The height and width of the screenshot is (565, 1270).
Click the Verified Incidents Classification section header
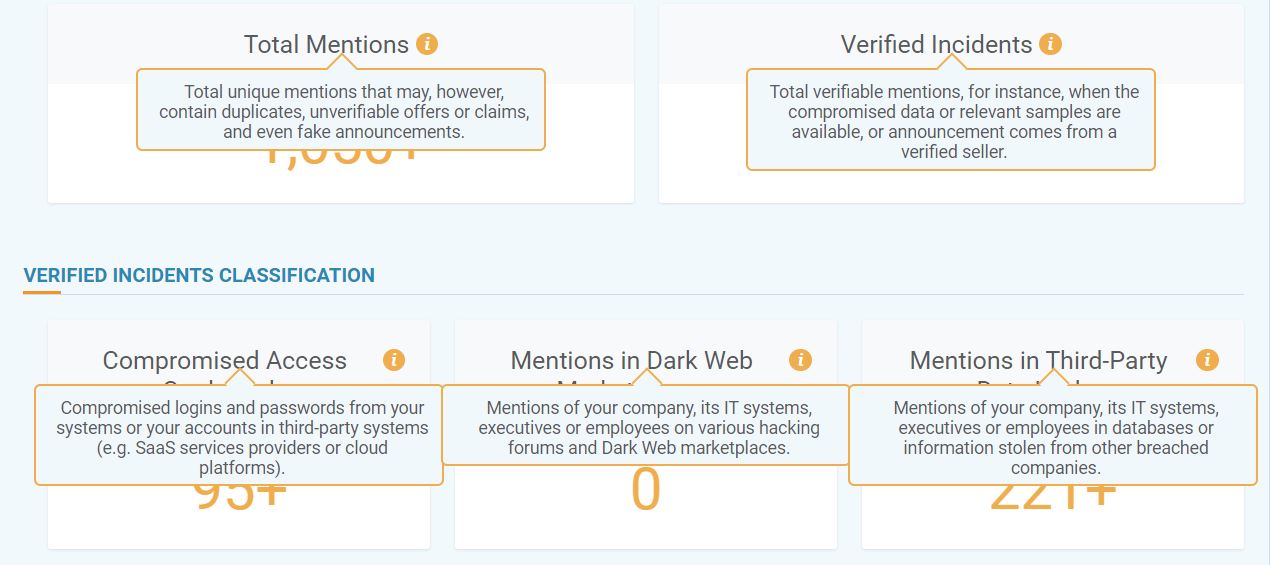click(x=199, y=275)
